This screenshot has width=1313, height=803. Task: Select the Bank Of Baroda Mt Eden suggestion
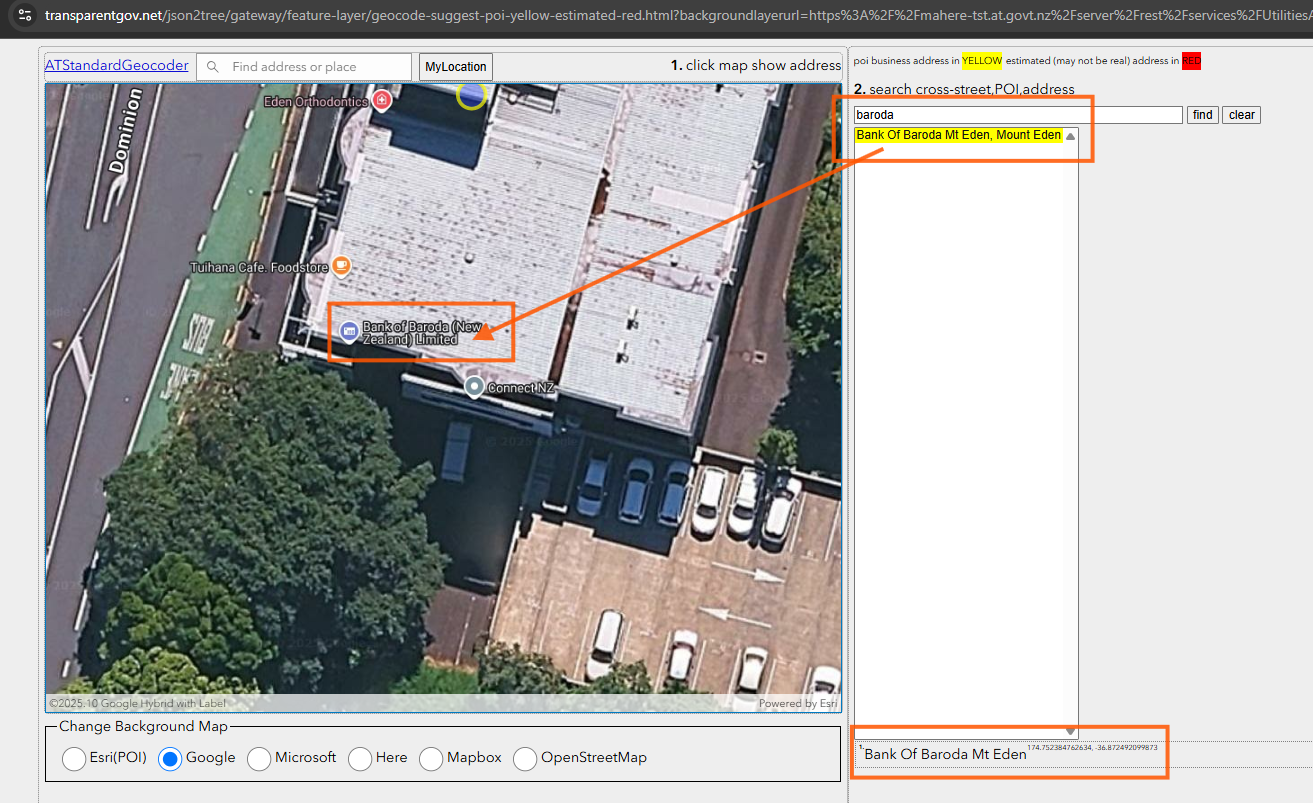point(958,135)
